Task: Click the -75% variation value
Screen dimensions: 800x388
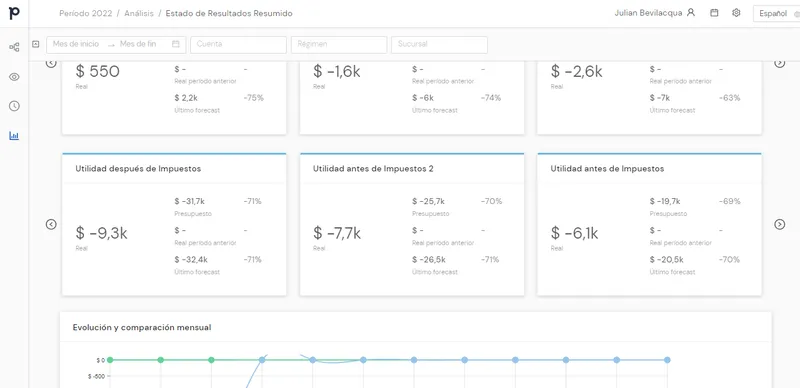Action: (254, 98)
